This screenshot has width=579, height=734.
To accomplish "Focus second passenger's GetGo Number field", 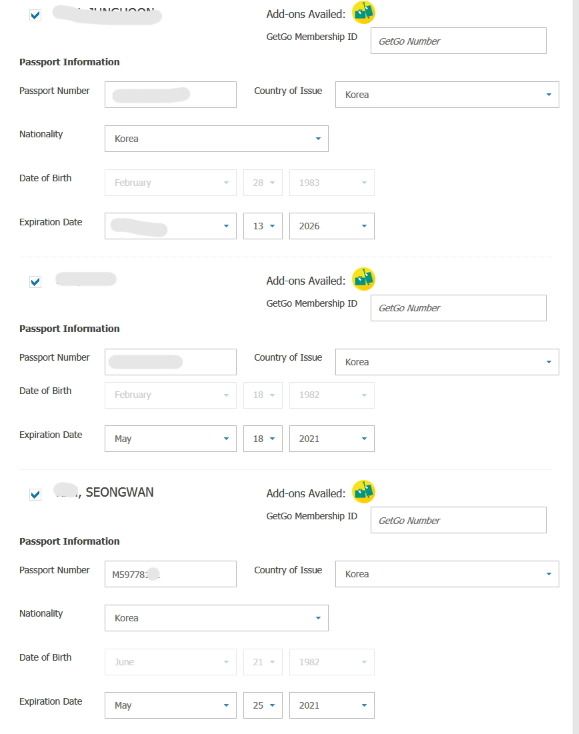I will point(458,308).
